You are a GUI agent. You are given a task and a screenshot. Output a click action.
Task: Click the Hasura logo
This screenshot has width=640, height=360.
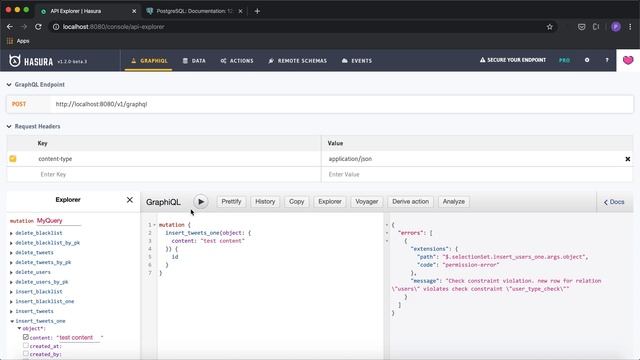pyautogui.click(x=31, y=61)
